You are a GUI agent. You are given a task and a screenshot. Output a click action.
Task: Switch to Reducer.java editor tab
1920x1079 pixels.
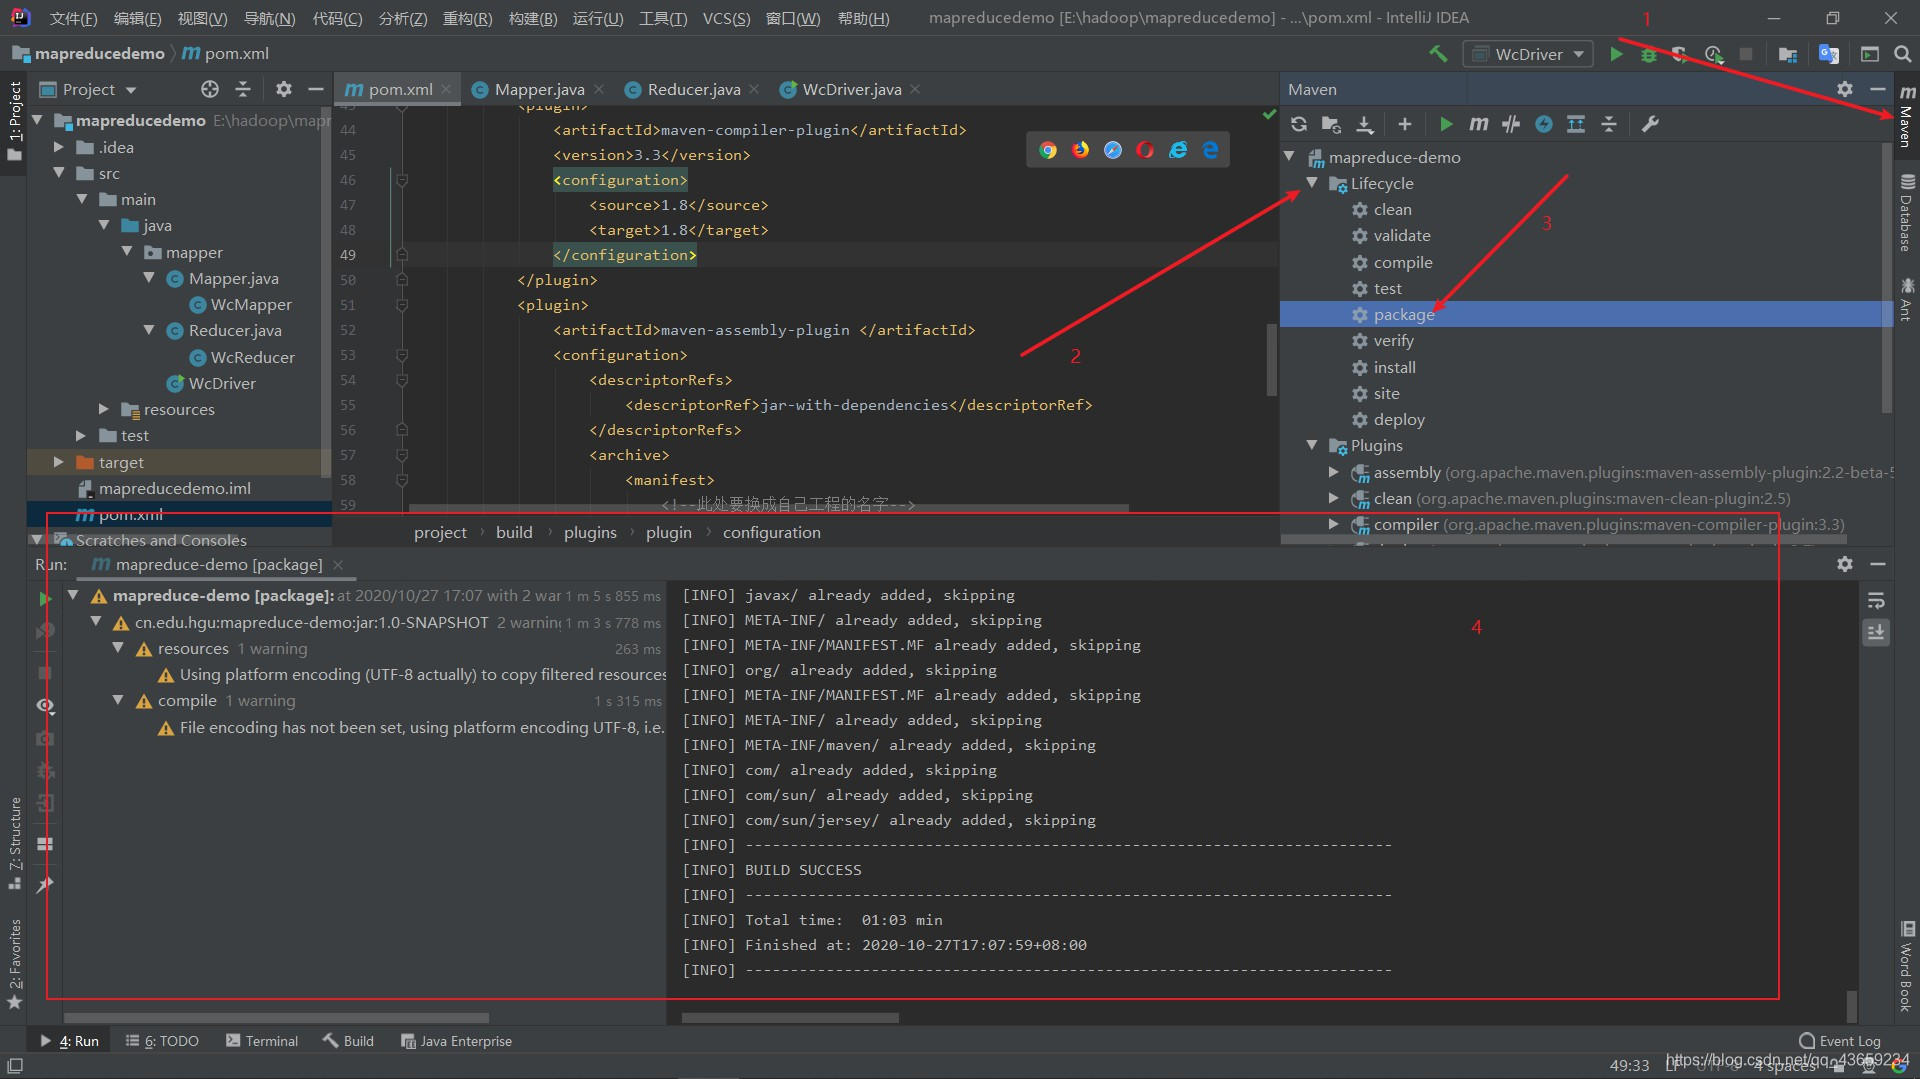pyautogui.click(x=694, y=89)
